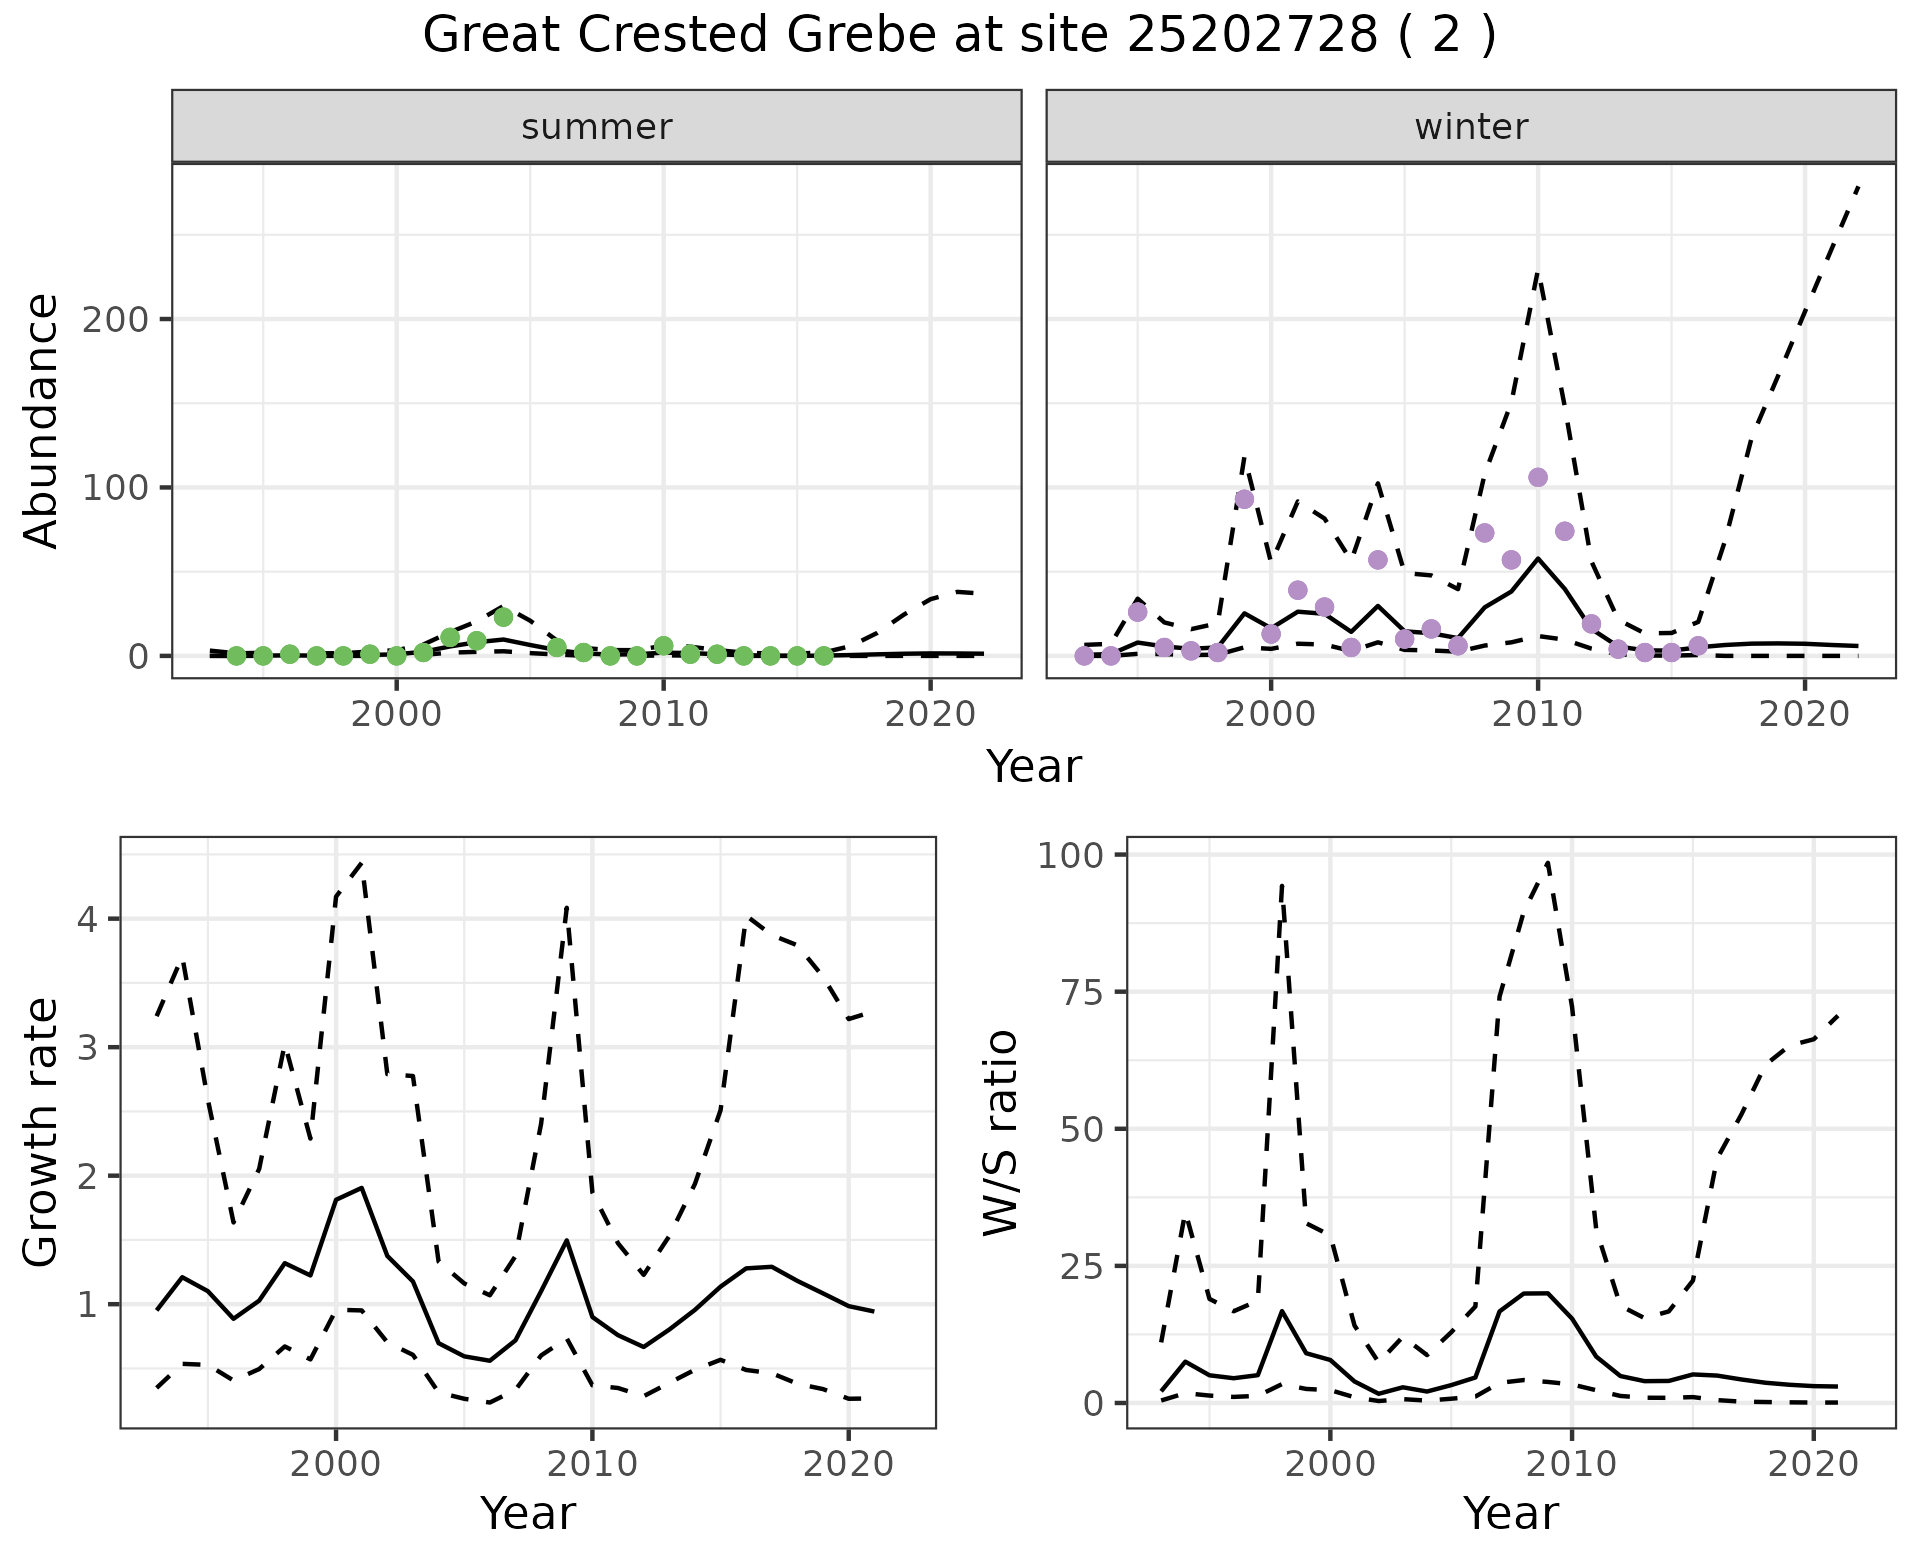This screenshot has height=1560, width=1920.
Task: Click the summer facet header
Action: 596,127
